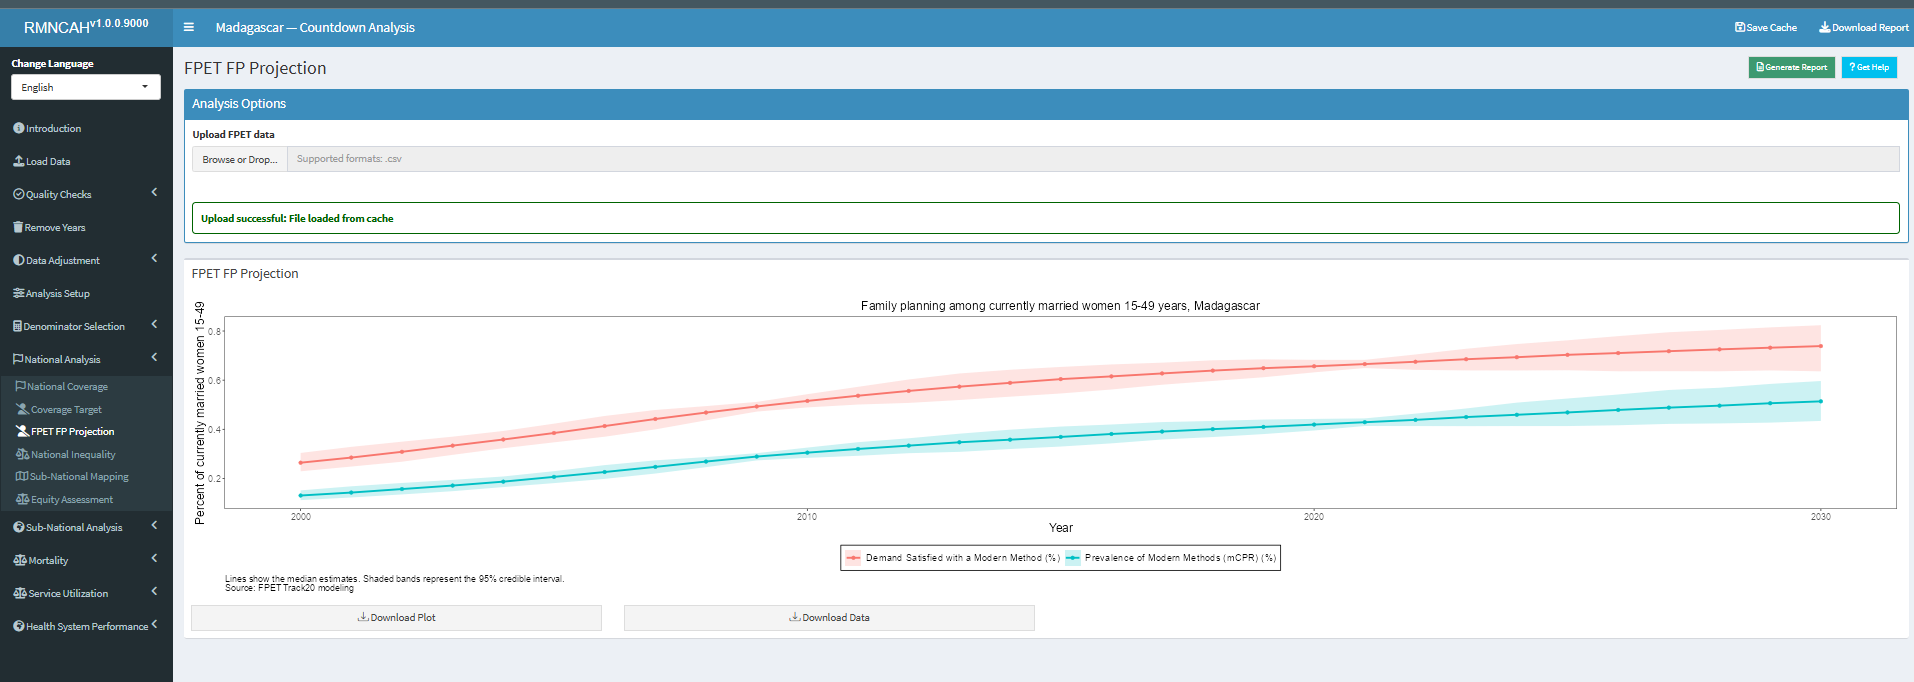Click the Load Data upload icon

tap(18, 161)
